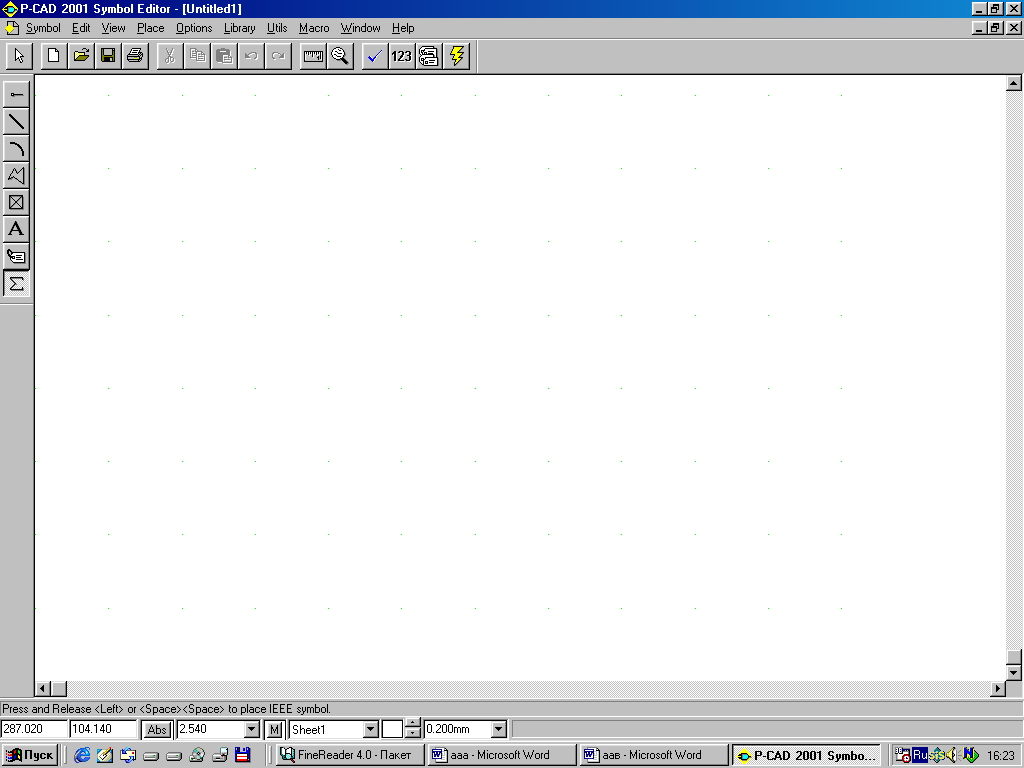Click the system clock 16:23
Screen dimensions: 1024x768
[1000, 756]
